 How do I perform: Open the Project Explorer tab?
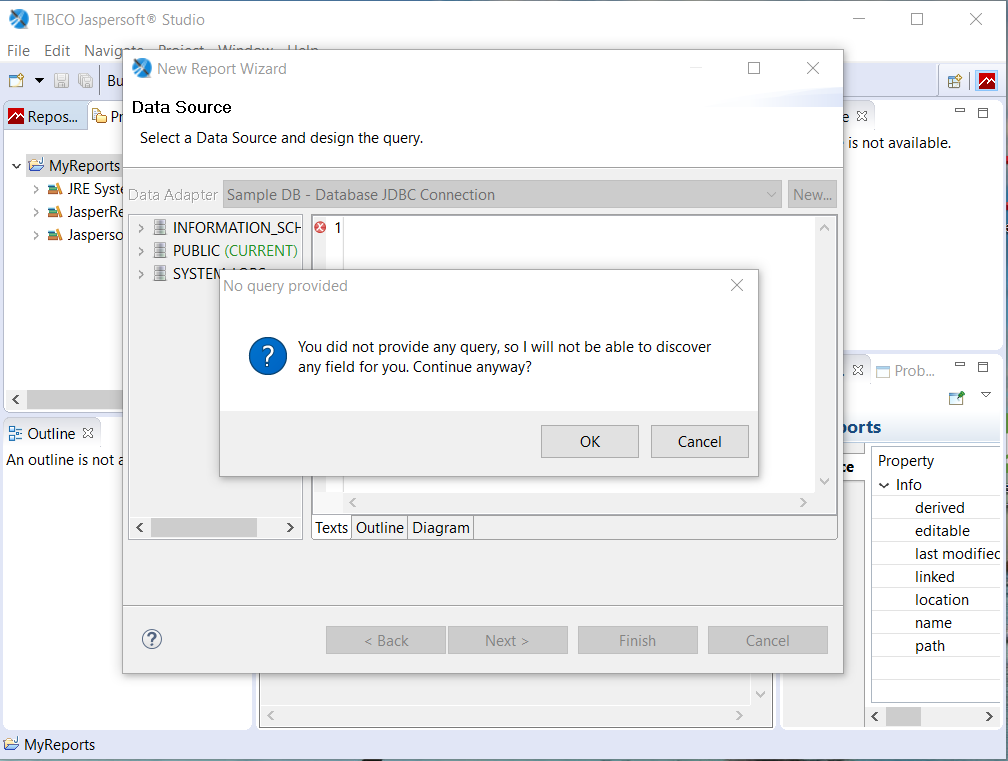[107, 116]
